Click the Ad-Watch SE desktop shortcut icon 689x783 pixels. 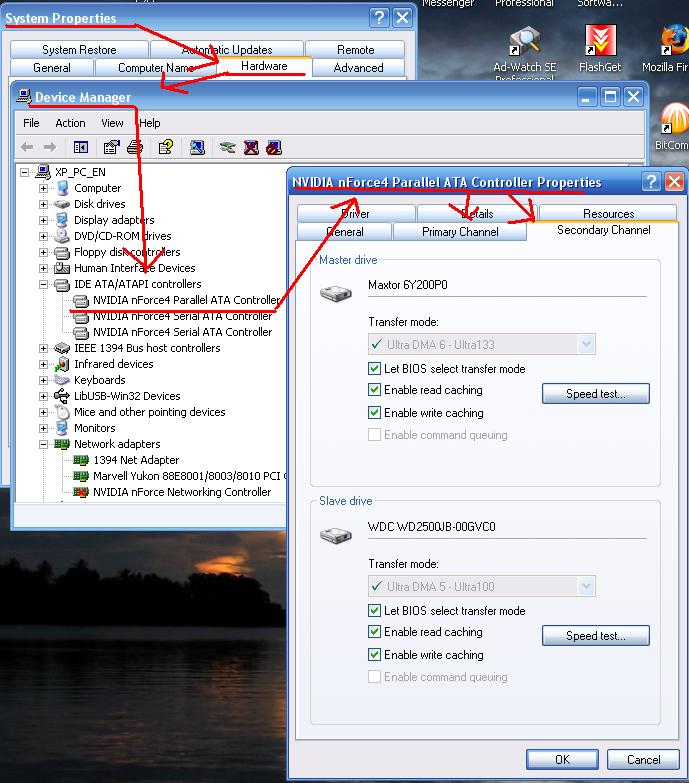524,41
